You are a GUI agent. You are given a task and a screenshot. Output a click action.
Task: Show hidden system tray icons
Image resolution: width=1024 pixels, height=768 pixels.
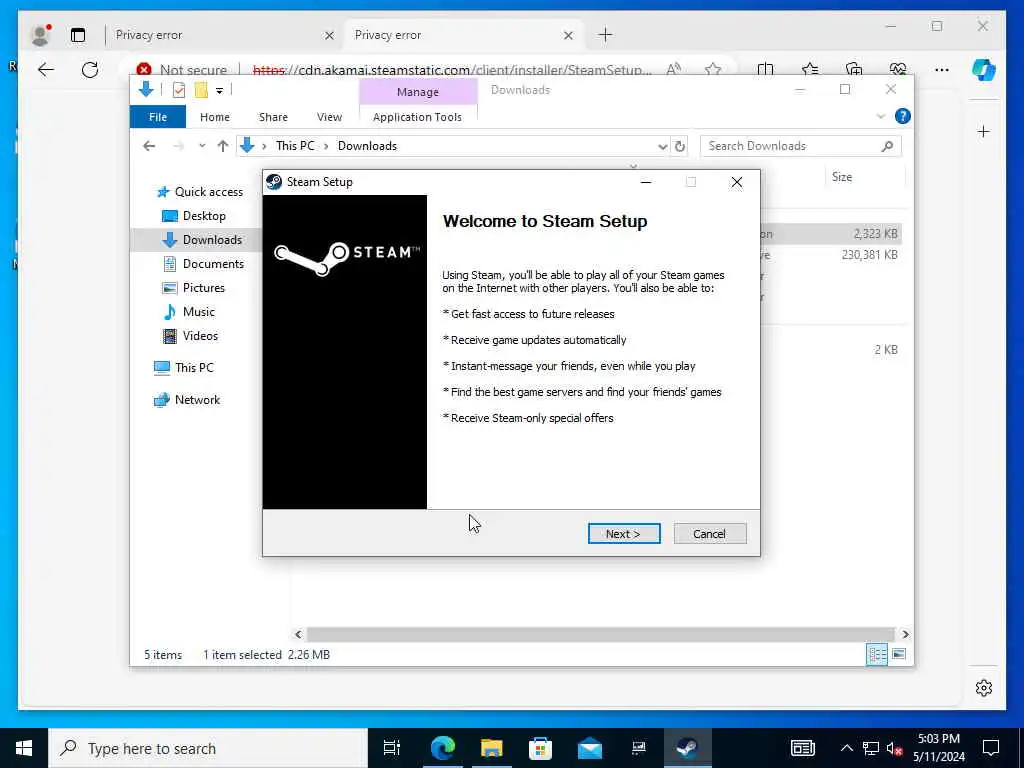click(x=846, y=748)
